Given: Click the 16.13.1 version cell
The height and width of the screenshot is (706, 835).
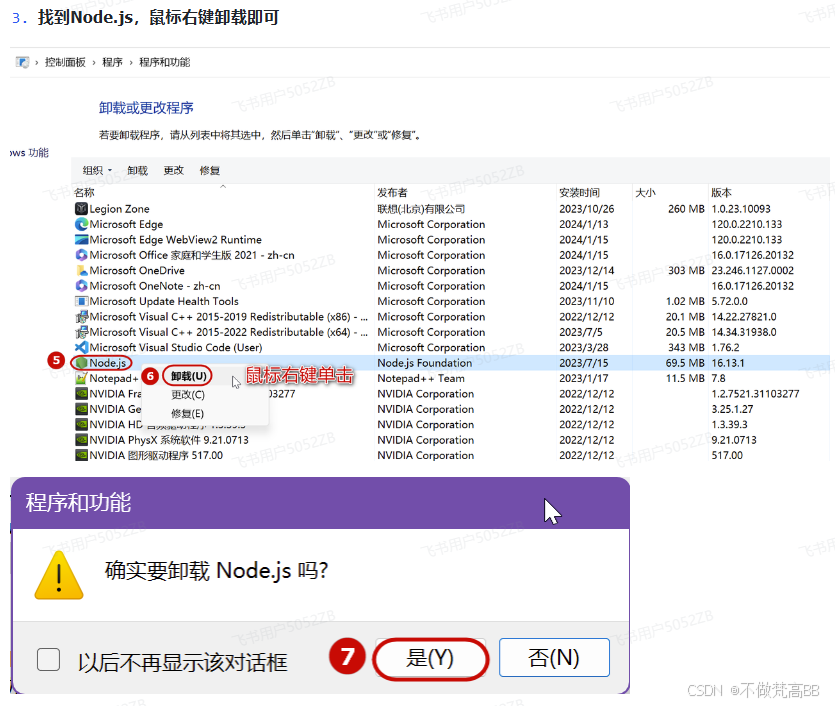Looking at the screenshot, I should [728, 363].
